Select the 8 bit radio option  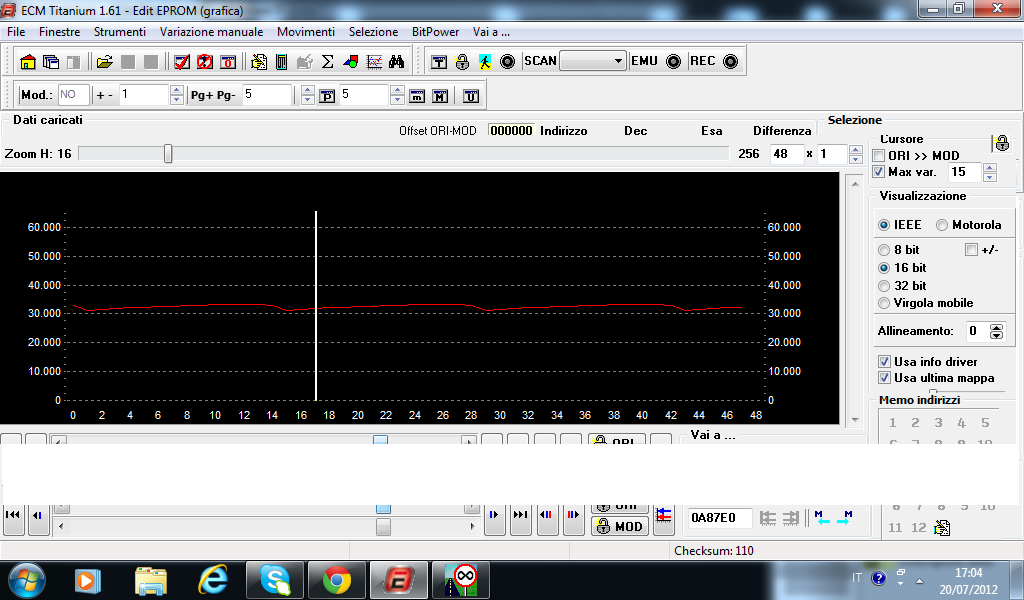[x=884, y=250]
